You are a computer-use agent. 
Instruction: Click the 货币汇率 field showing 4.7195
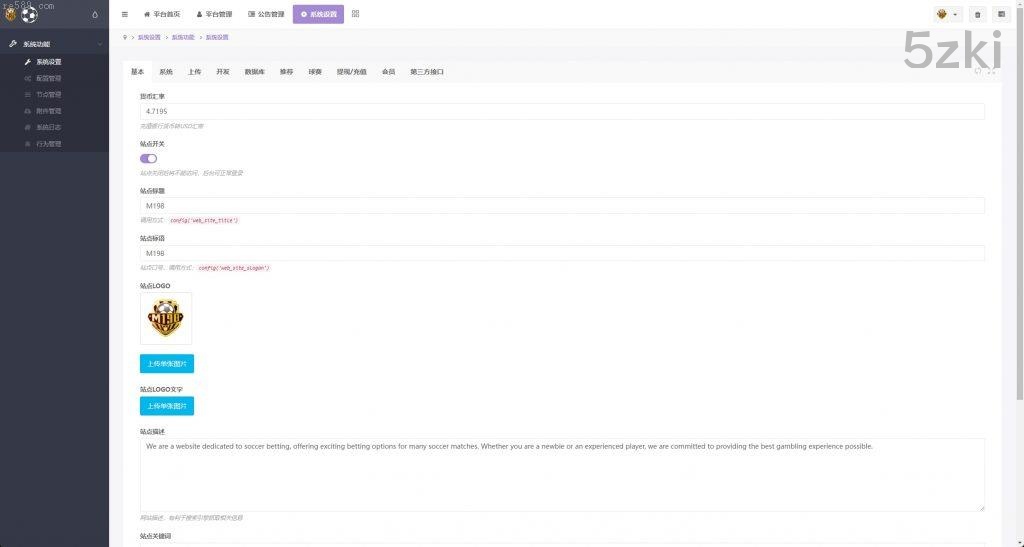coord(562,112)
